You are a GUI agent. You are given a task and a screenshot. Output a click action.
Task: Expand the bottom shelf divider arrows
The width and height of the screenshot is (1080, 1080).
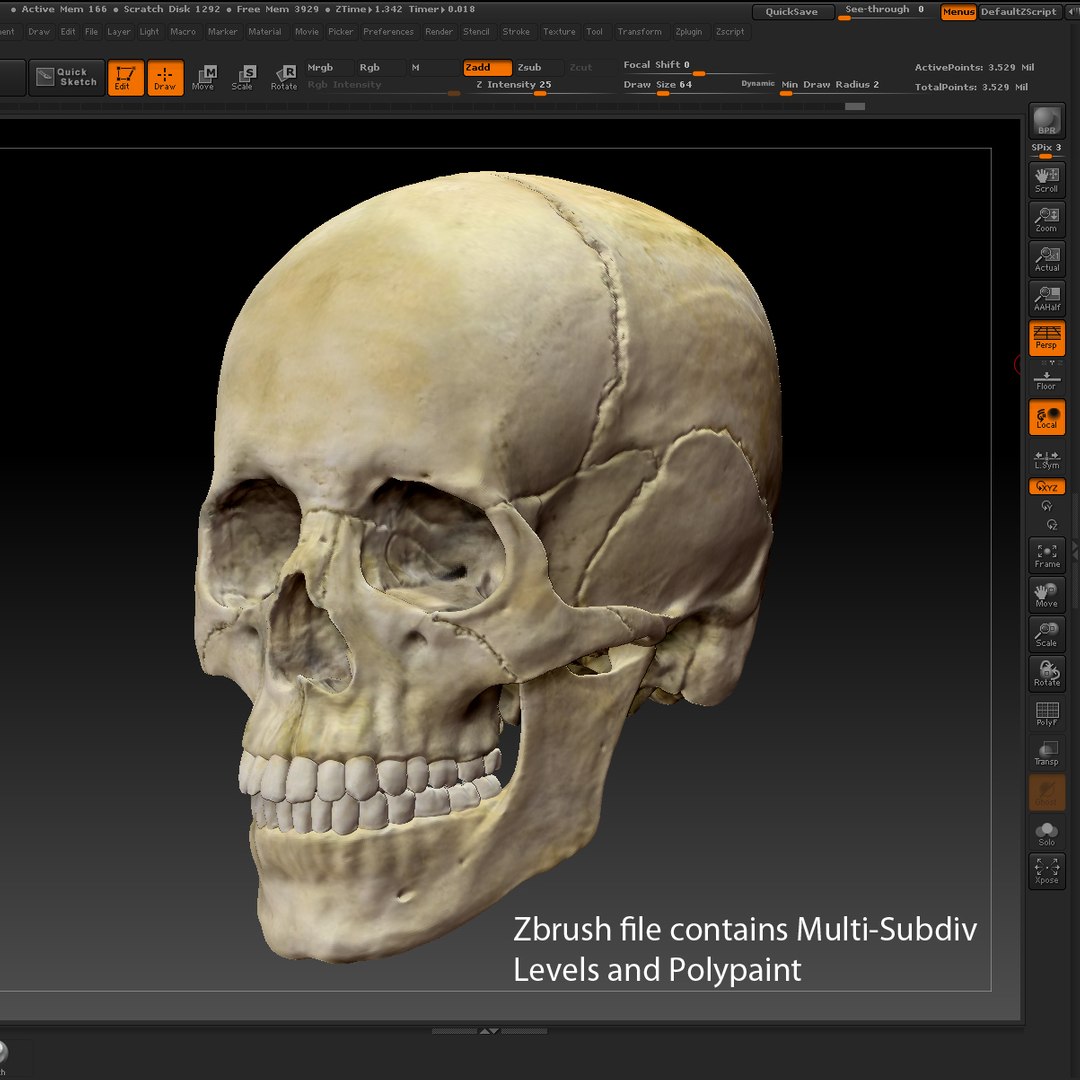tap(489, 1031)
